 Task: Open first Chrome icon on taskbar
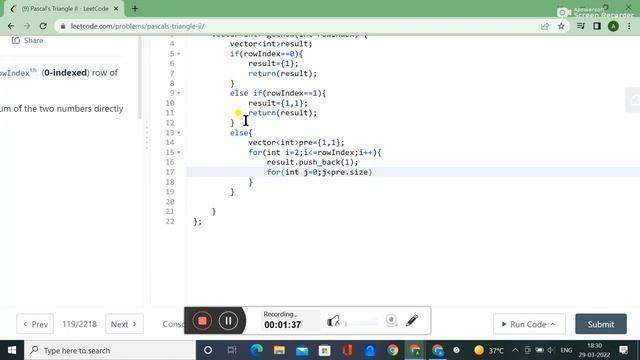(393, 350)
